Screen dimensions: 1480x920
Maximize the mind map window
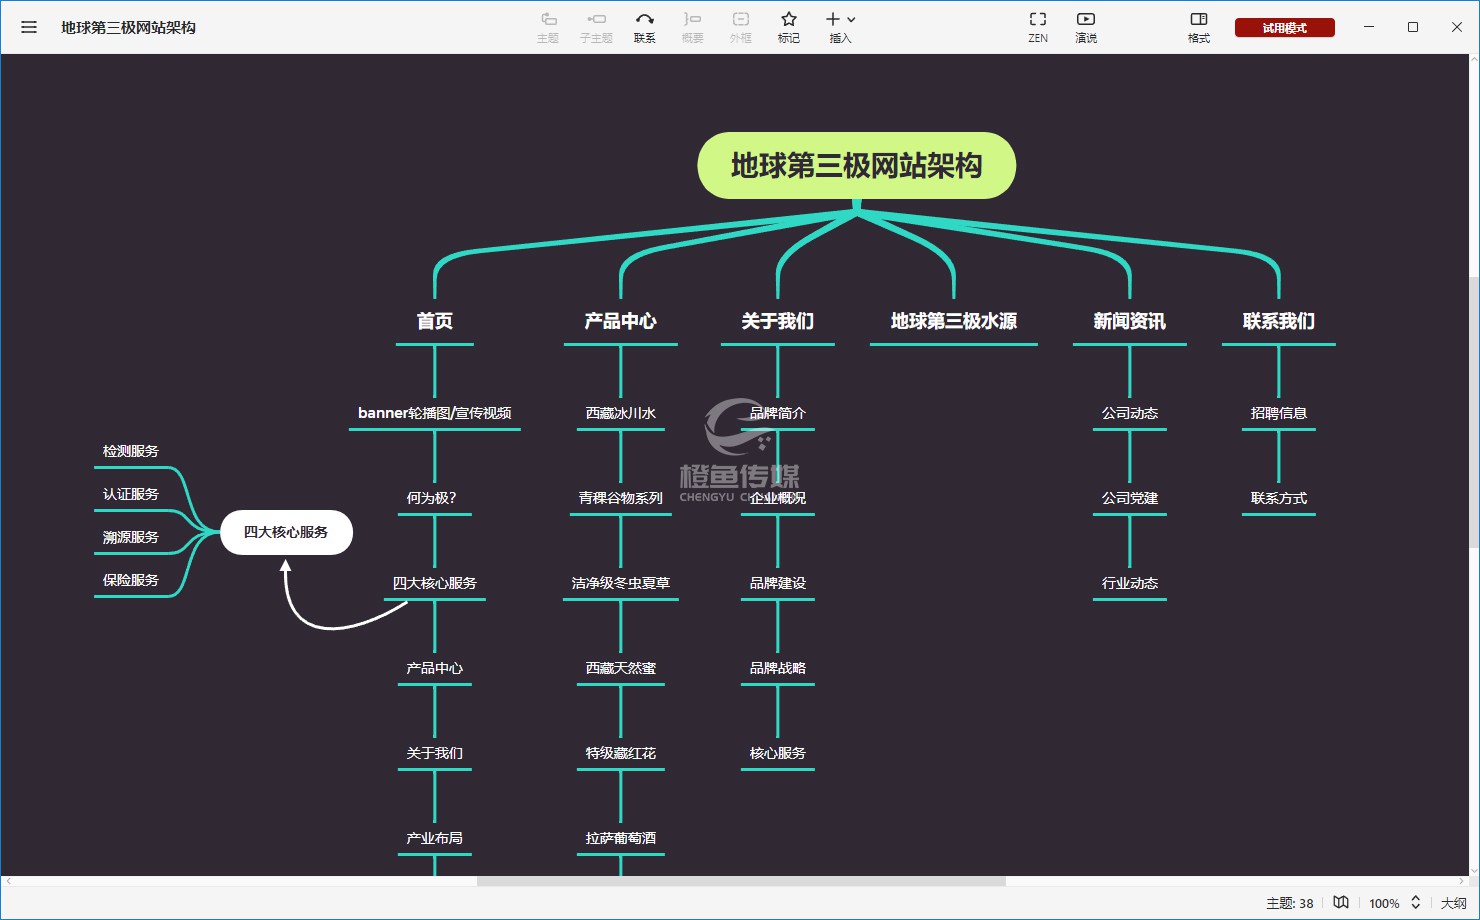click(1413, 27)
